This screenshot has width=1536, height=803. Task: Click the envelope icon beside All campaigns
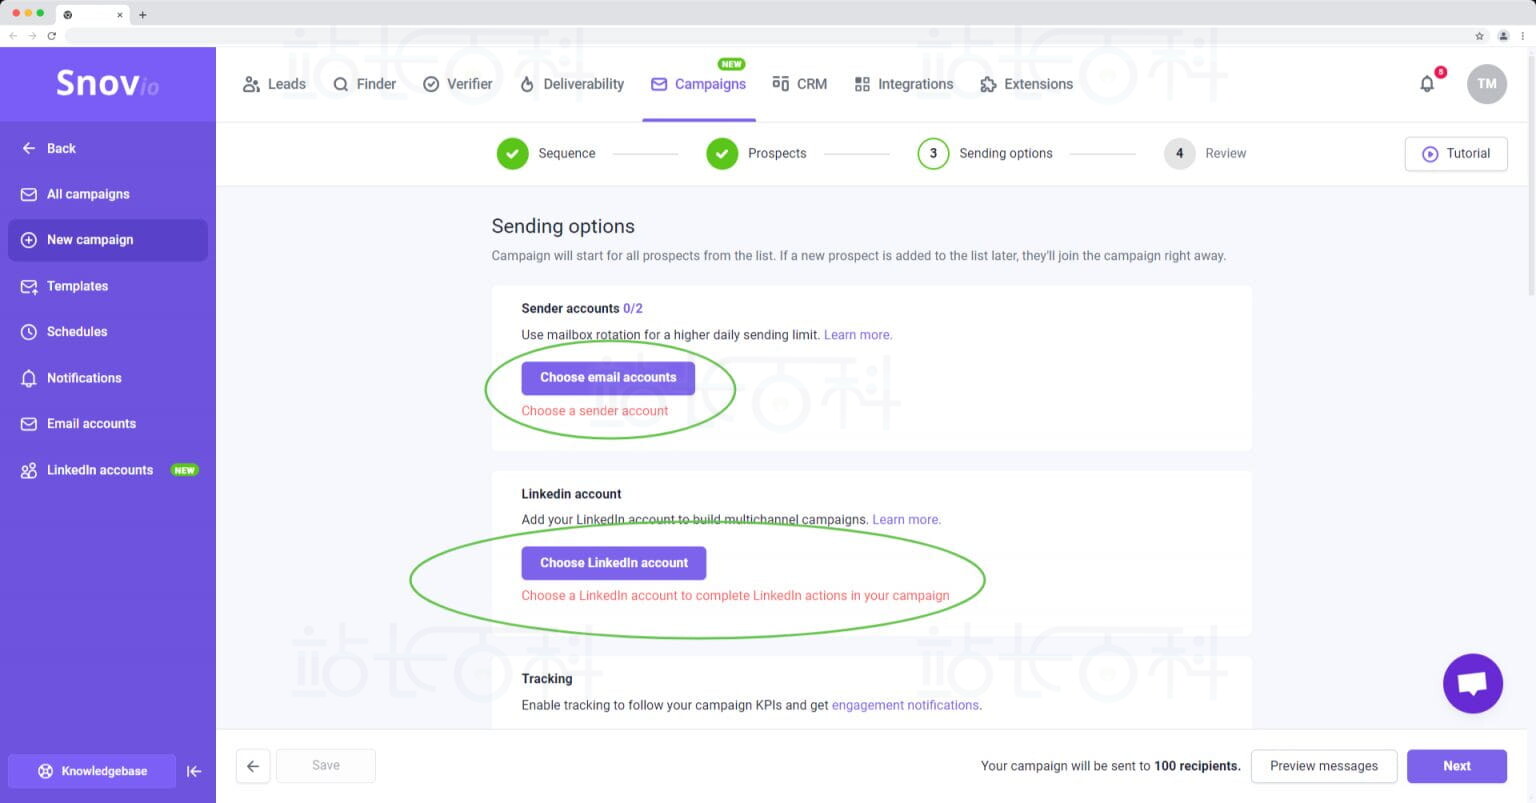pyautogui.click(x=29, y=194)
